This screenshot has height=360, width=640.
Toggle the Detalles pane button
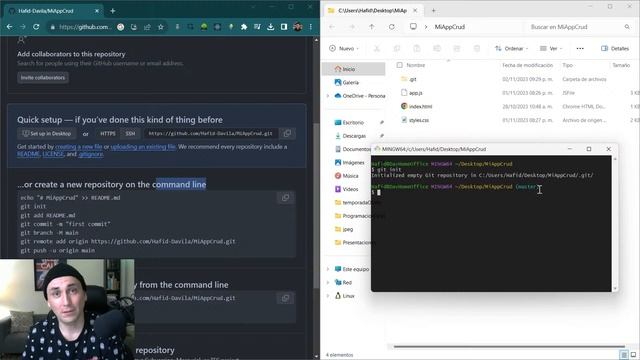[x=615, y=49]
